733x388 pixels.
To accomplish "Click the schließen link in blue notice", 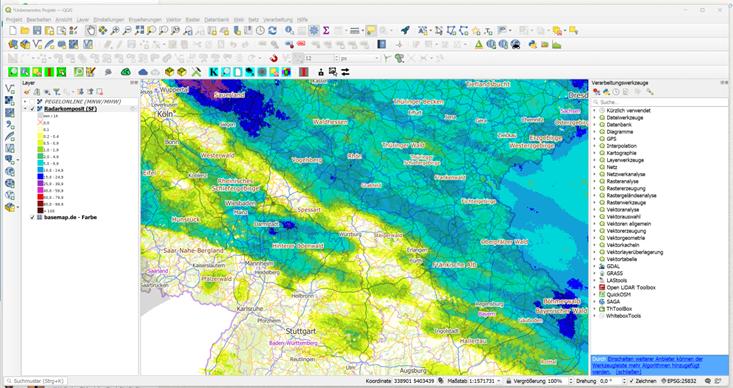I will 628,372.
